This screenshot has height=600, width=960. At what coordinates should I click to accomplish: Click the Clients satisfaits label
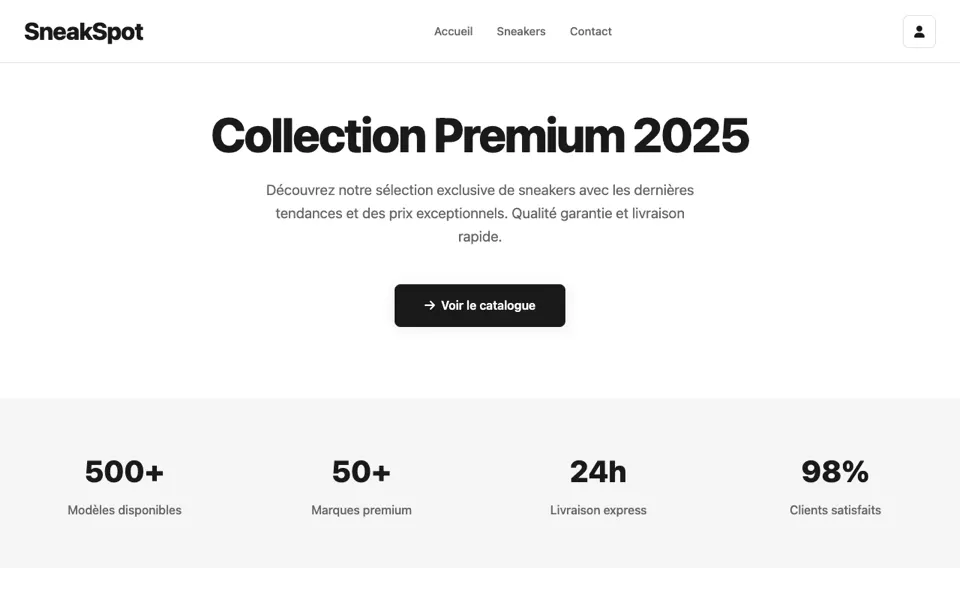[x=835, y=510]
